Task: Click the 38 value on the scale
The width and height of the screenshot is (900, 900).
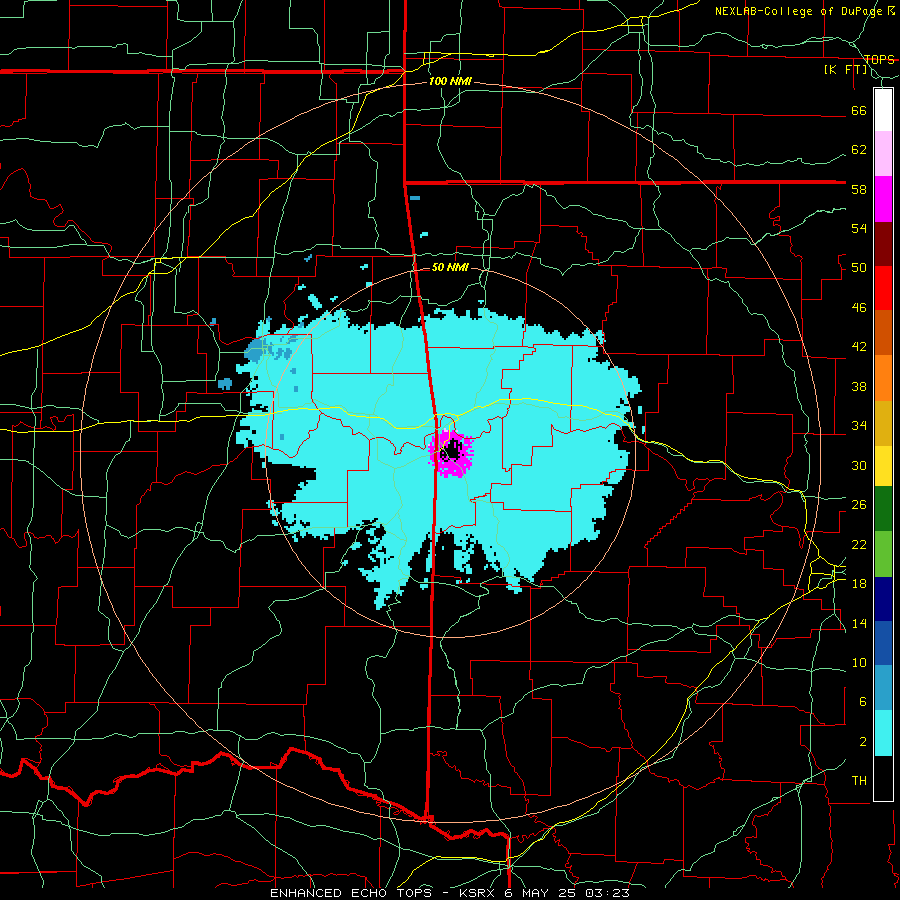Action: 859,386
